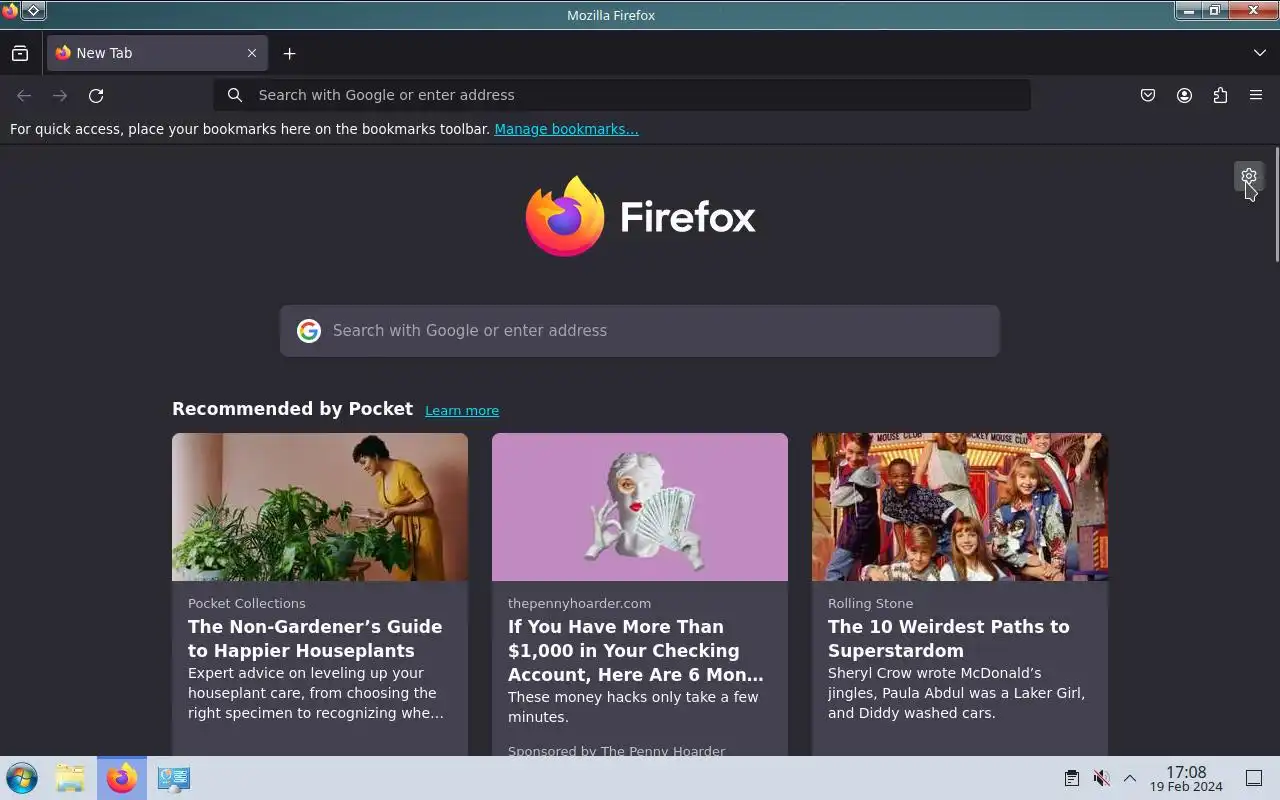
Task: Go back one page
Action: (x=24, y=95)
